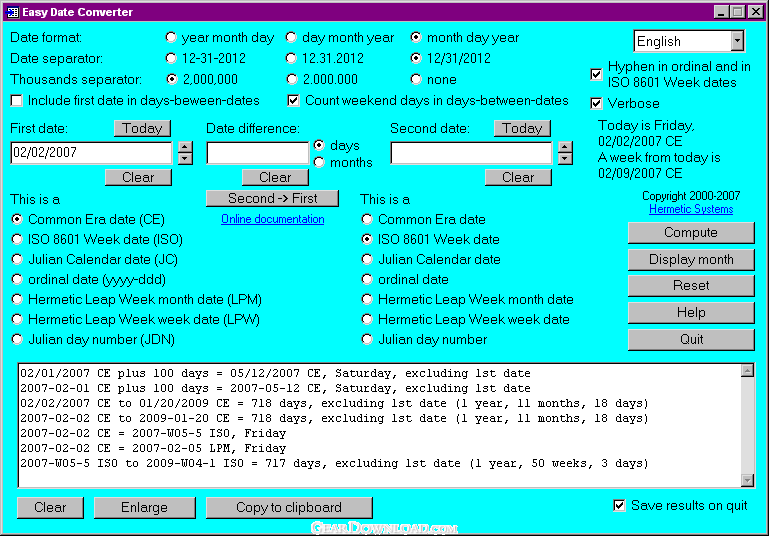The image size is (769, 536).
Task: Select ordinal date (yyyy-ddd) for first date
Action: tap(17, 280)
